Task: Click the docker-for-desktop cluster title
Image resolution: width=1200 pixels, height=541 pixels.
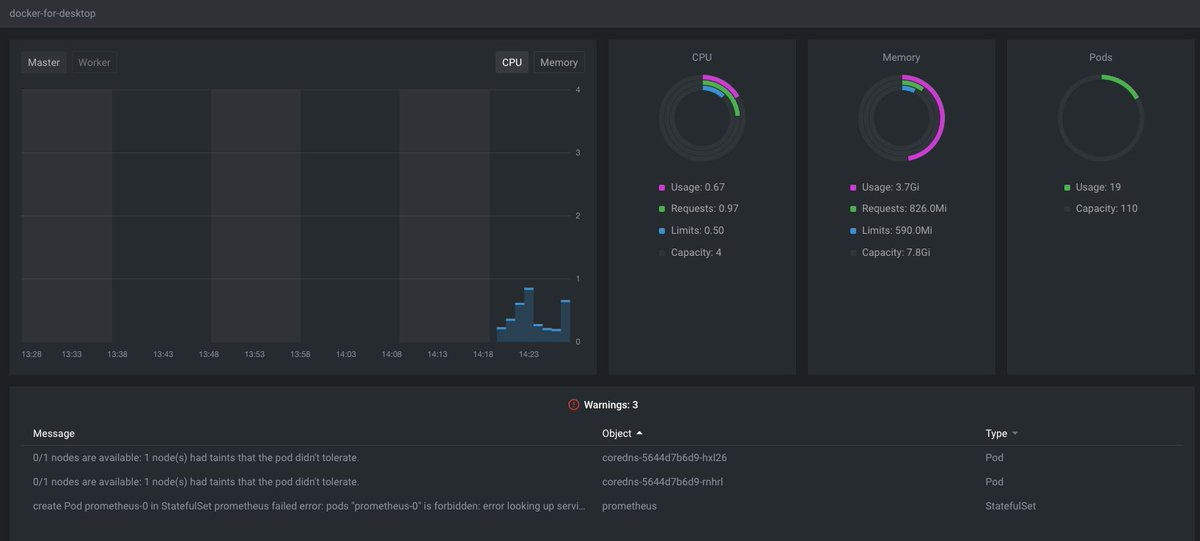Action: coord(53,13)
